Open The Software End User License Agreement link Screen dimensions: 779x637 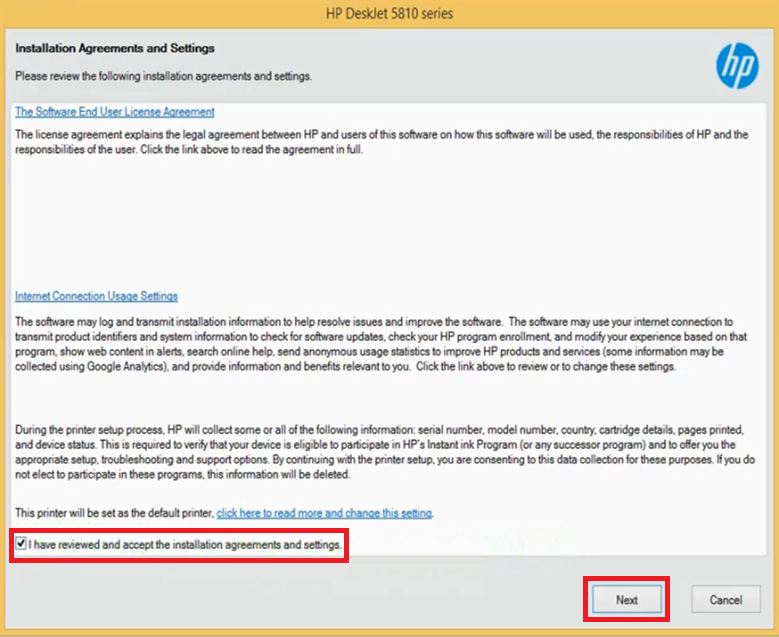pyautogui.click(x=115, y=112)
